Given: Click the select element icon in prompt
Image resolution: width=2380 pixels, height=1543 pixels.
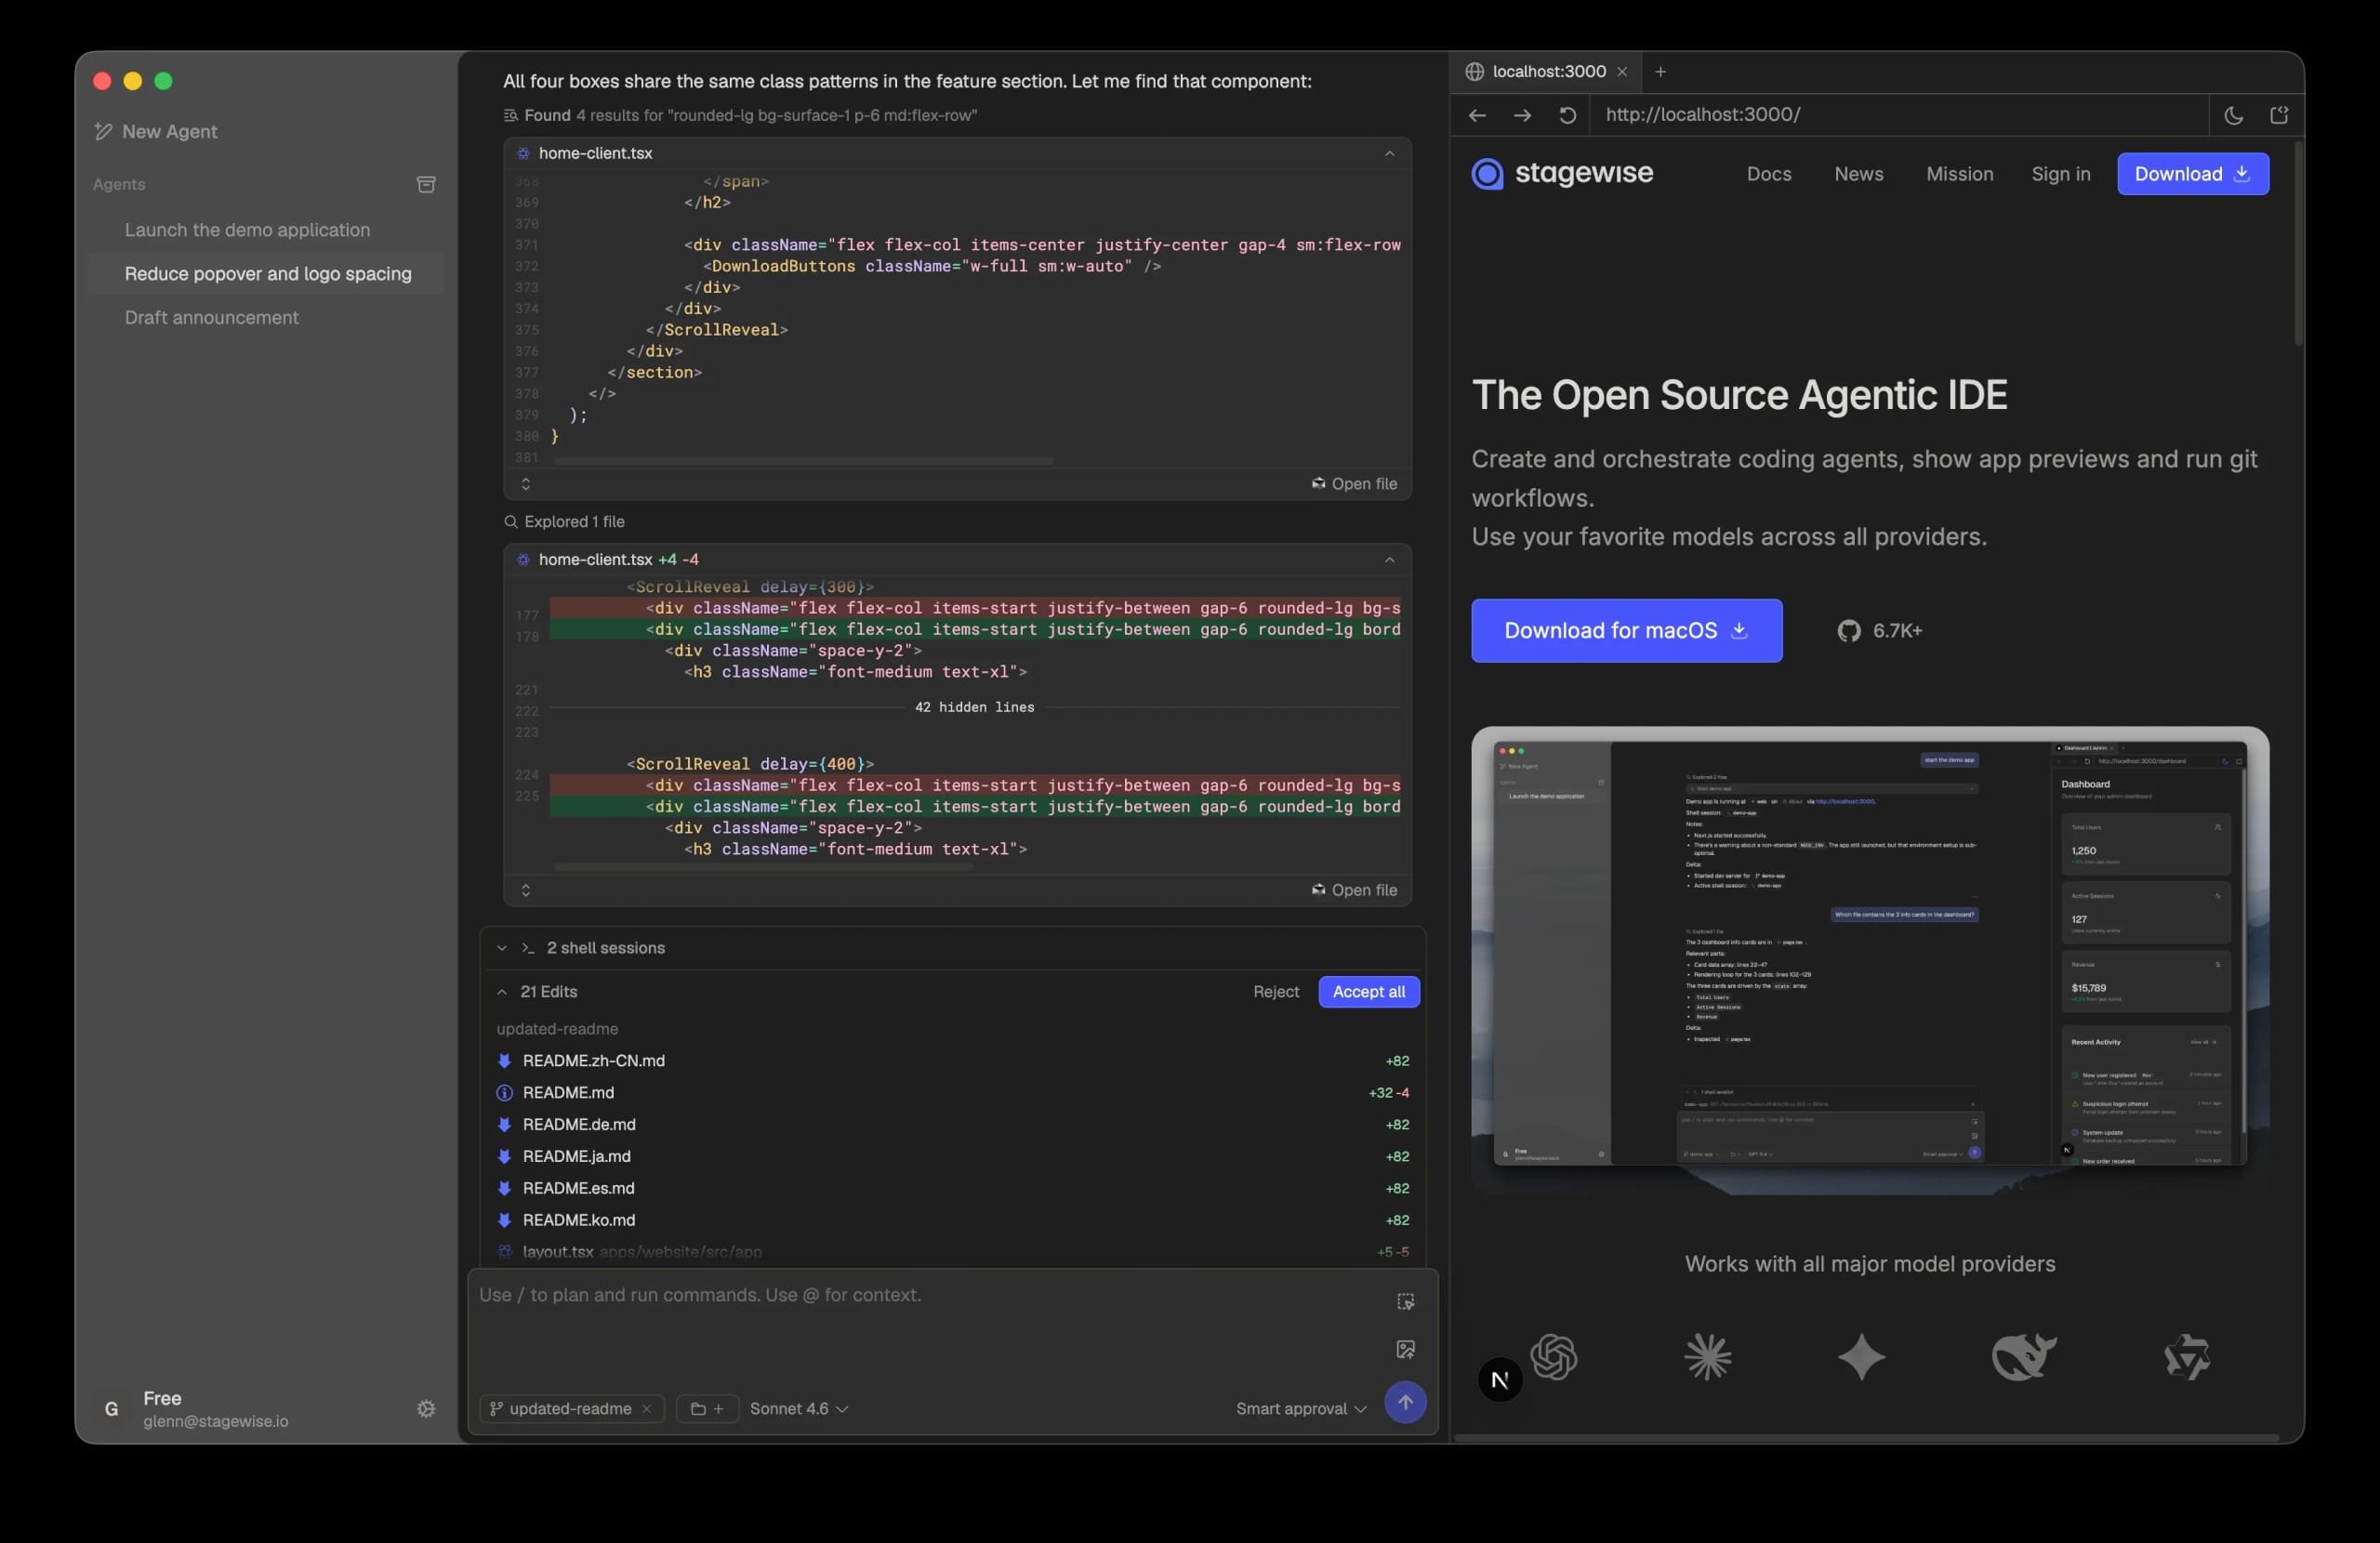Looking at the screenshot, I should [x=1405, y=1301].
